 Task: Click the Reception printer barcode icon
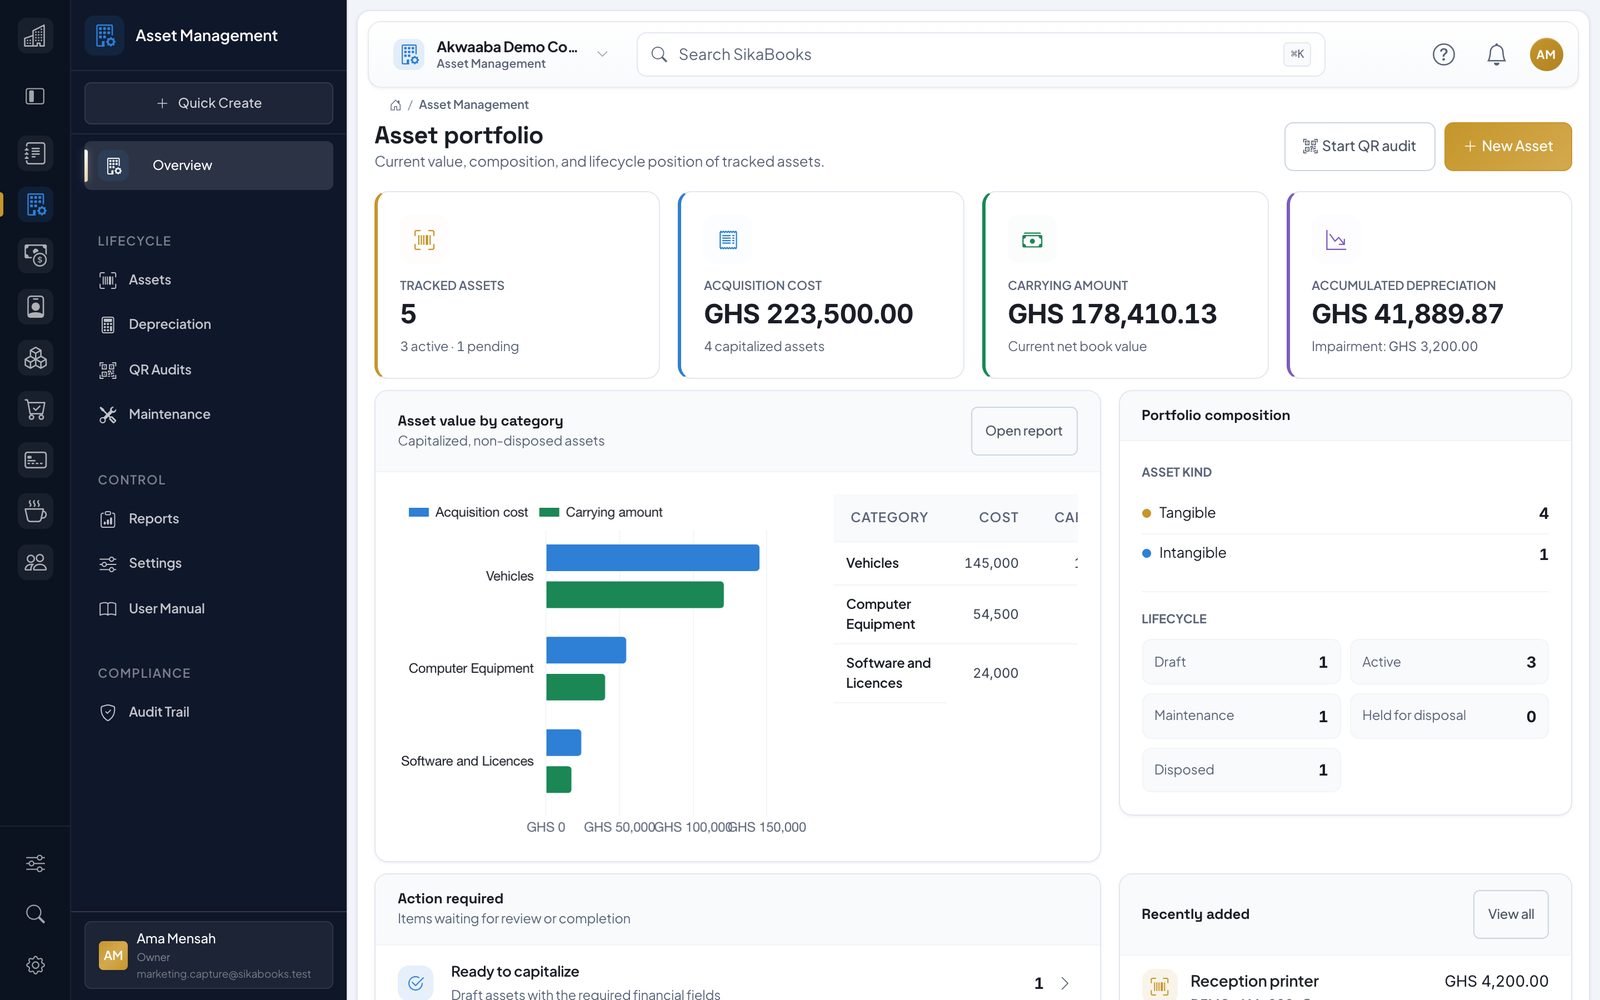(1160, 986)
